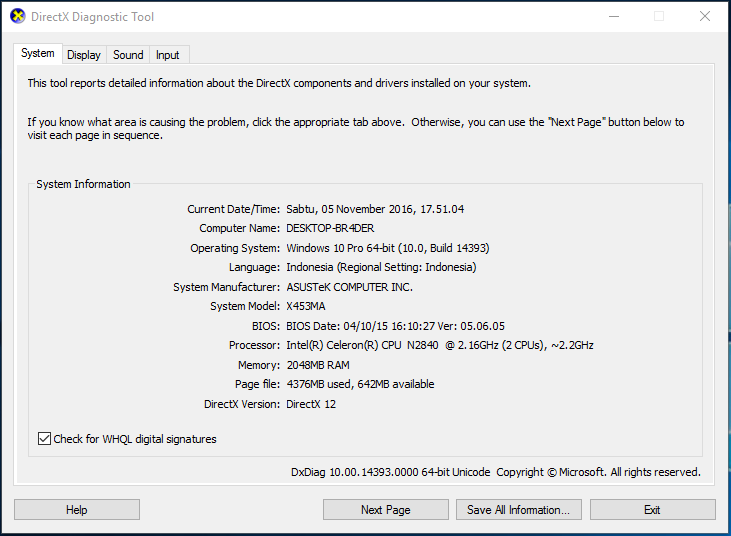Image resolution: width=731 pixels, height=536 pixels.
Task: Click the Current Date/Time label
Action: [234, 209]
